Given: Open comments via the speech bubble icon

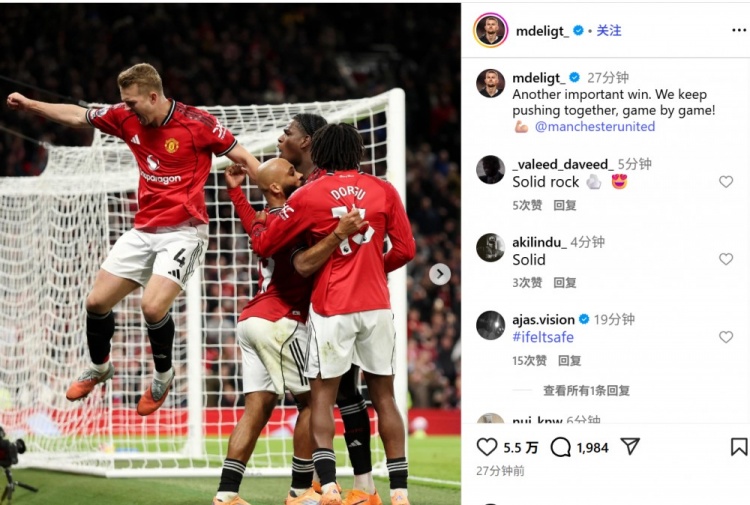Looking at the screenshot, I should (x=560, y=448).
